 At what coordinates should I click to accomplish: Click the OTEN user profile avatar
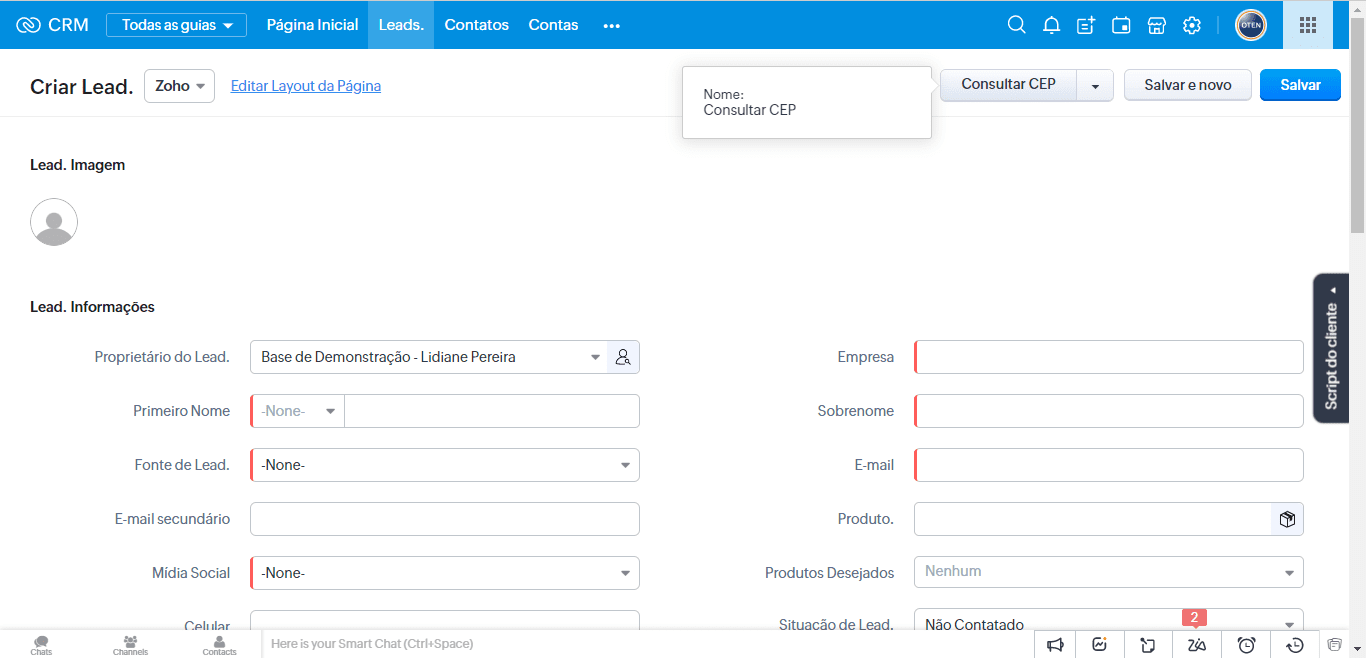coord(1251,25)
